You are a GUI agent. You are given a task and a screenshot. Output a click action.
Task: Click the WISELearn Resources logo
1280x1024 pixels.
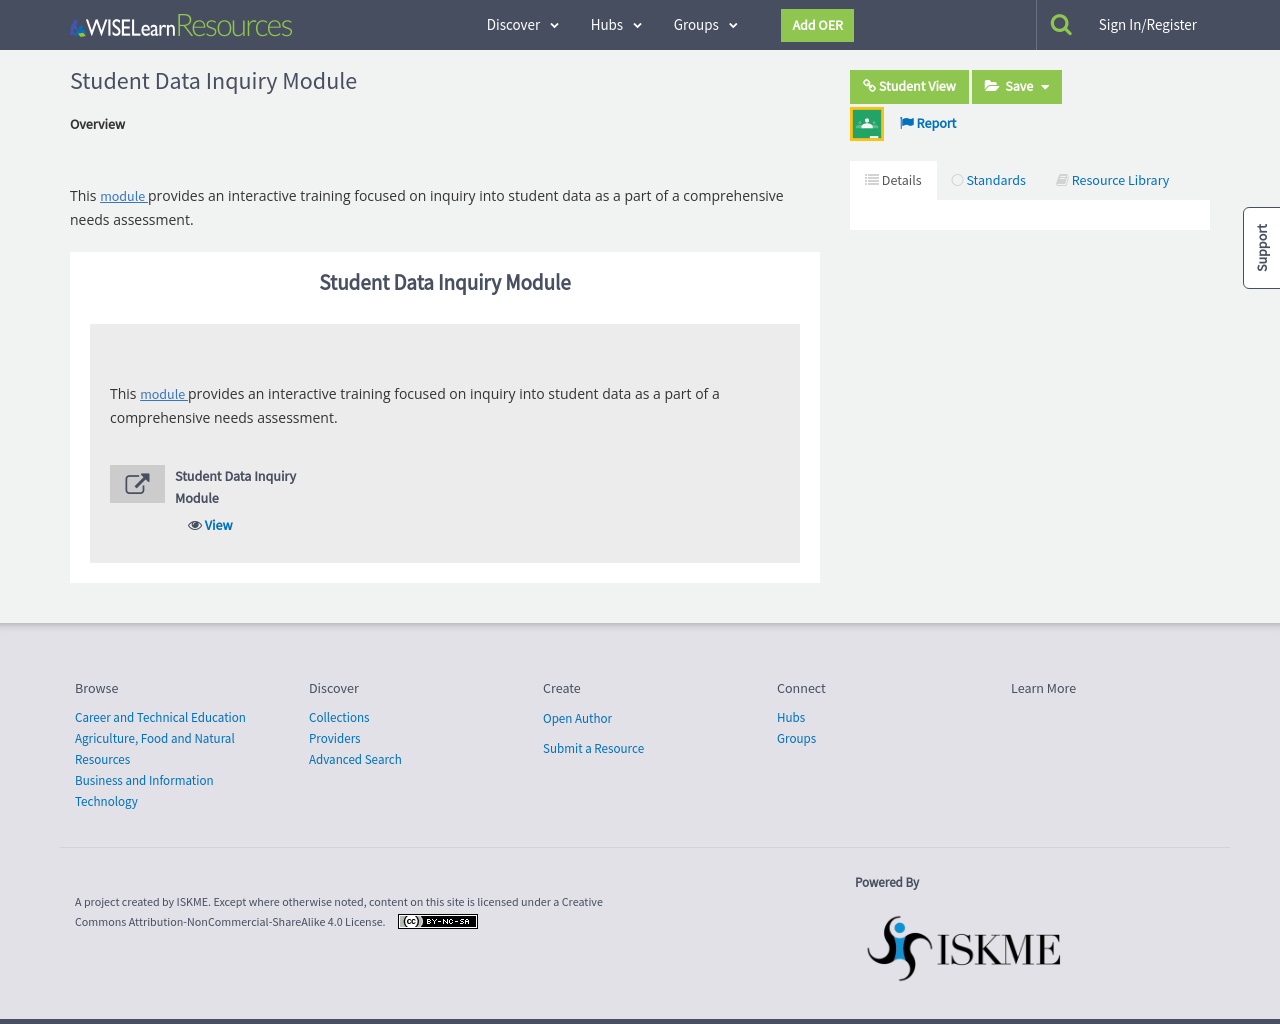(x=180, y=24)
